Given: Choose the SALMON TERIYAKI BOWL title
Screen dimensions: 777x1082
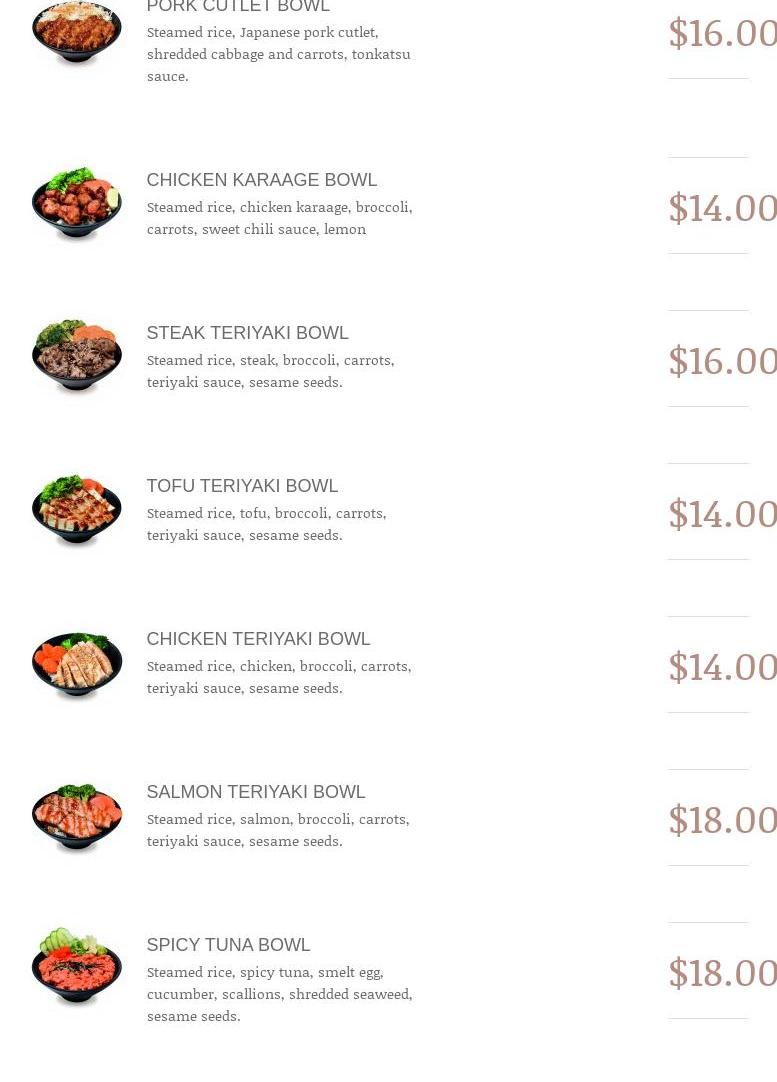Looking at the screenshot, I should (255, 792).
